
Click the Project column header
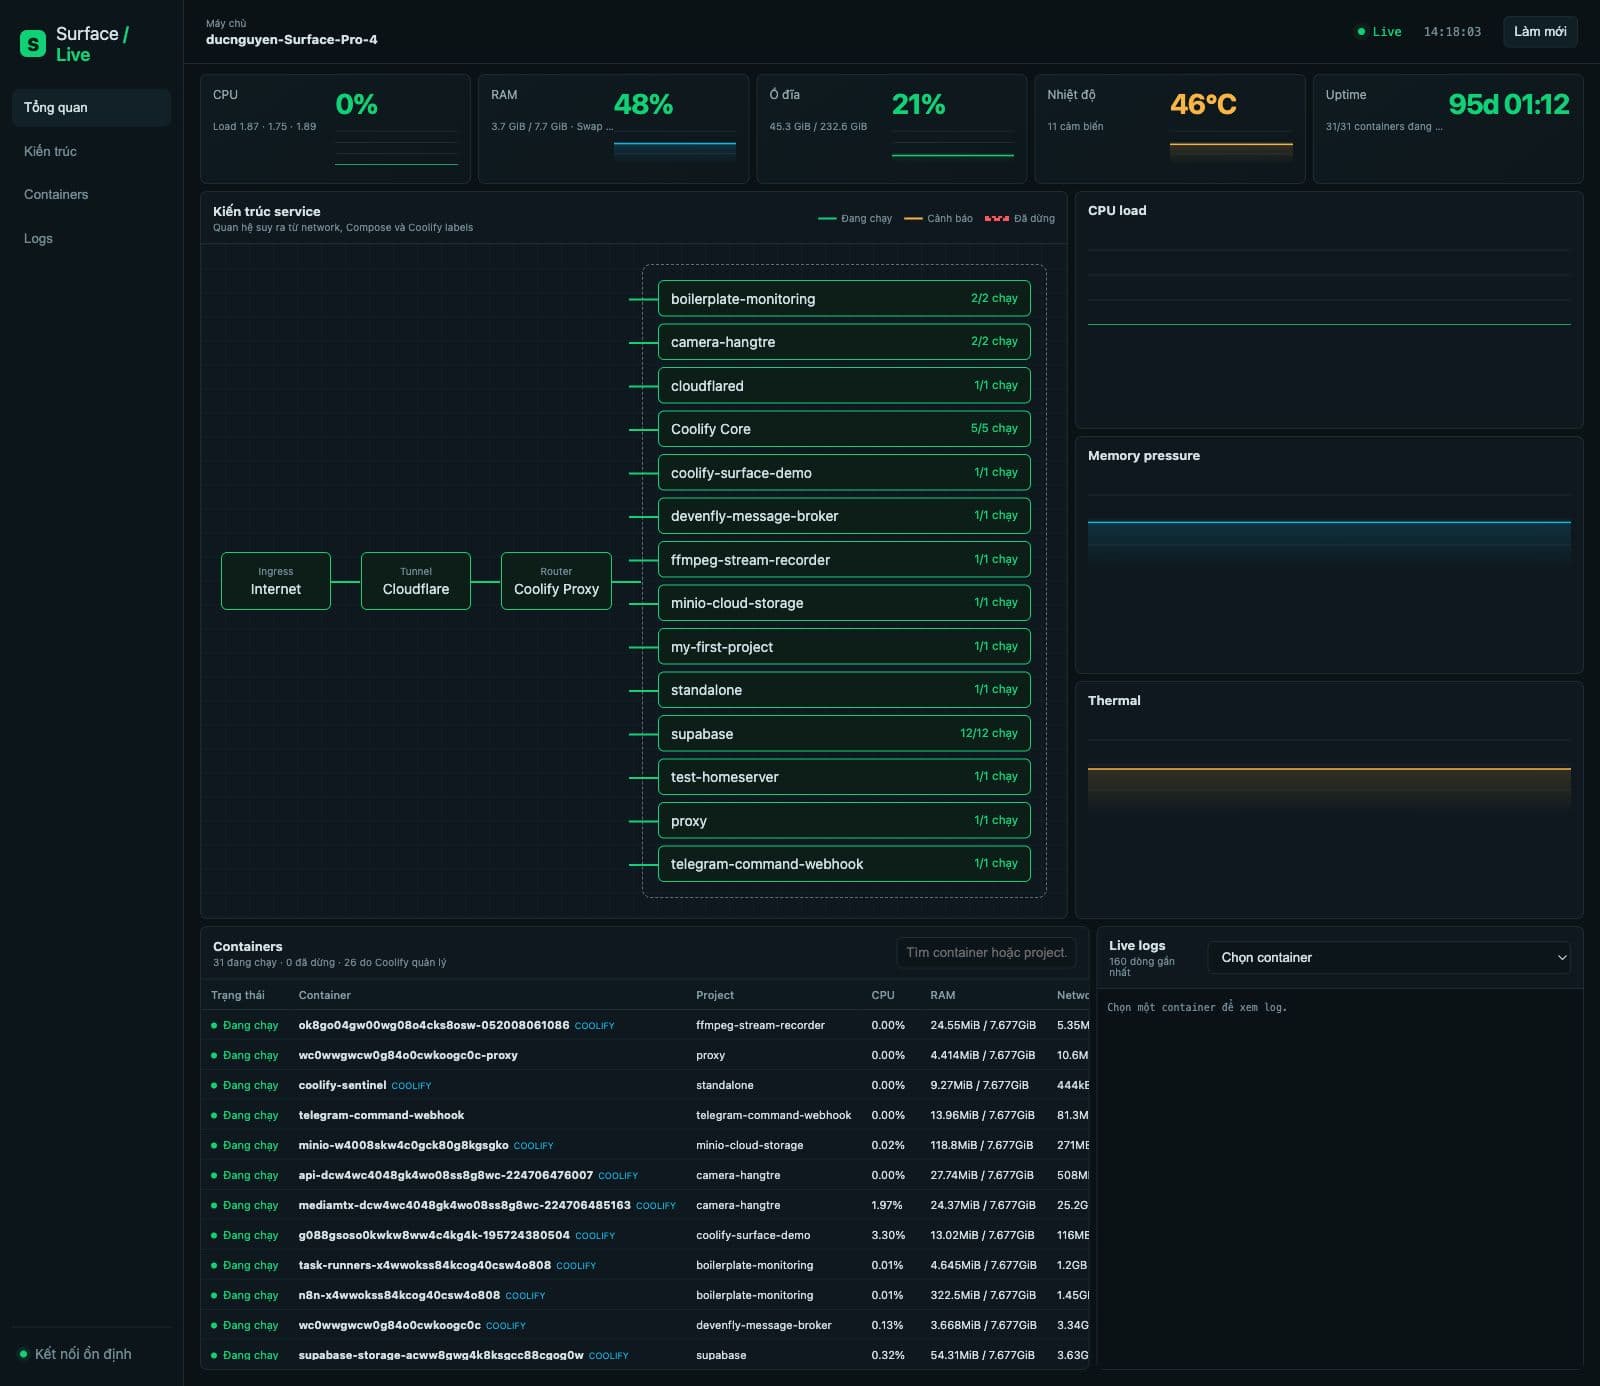(715, 995)
